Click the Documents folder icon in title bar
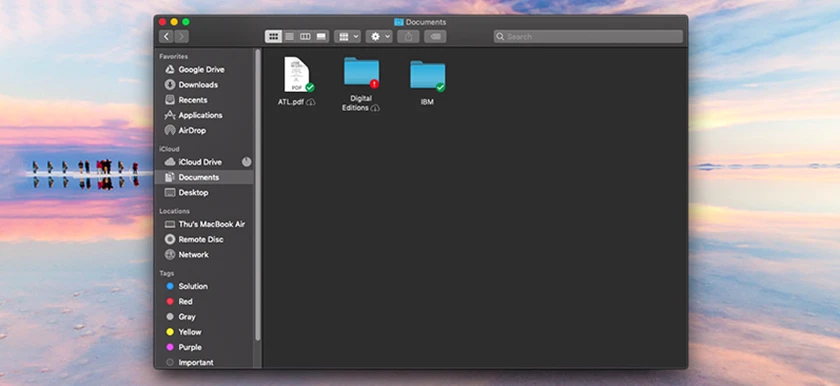The height and width of the screenshot is (386, 840). [399, 22]
